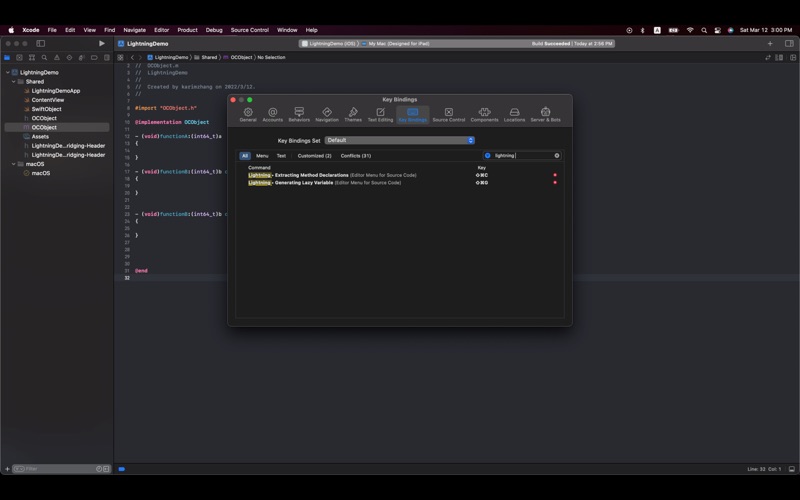Click conflict indicator for Extracting Method Declarations
This screenshot has height=500, width=800.
pos(555,175)
